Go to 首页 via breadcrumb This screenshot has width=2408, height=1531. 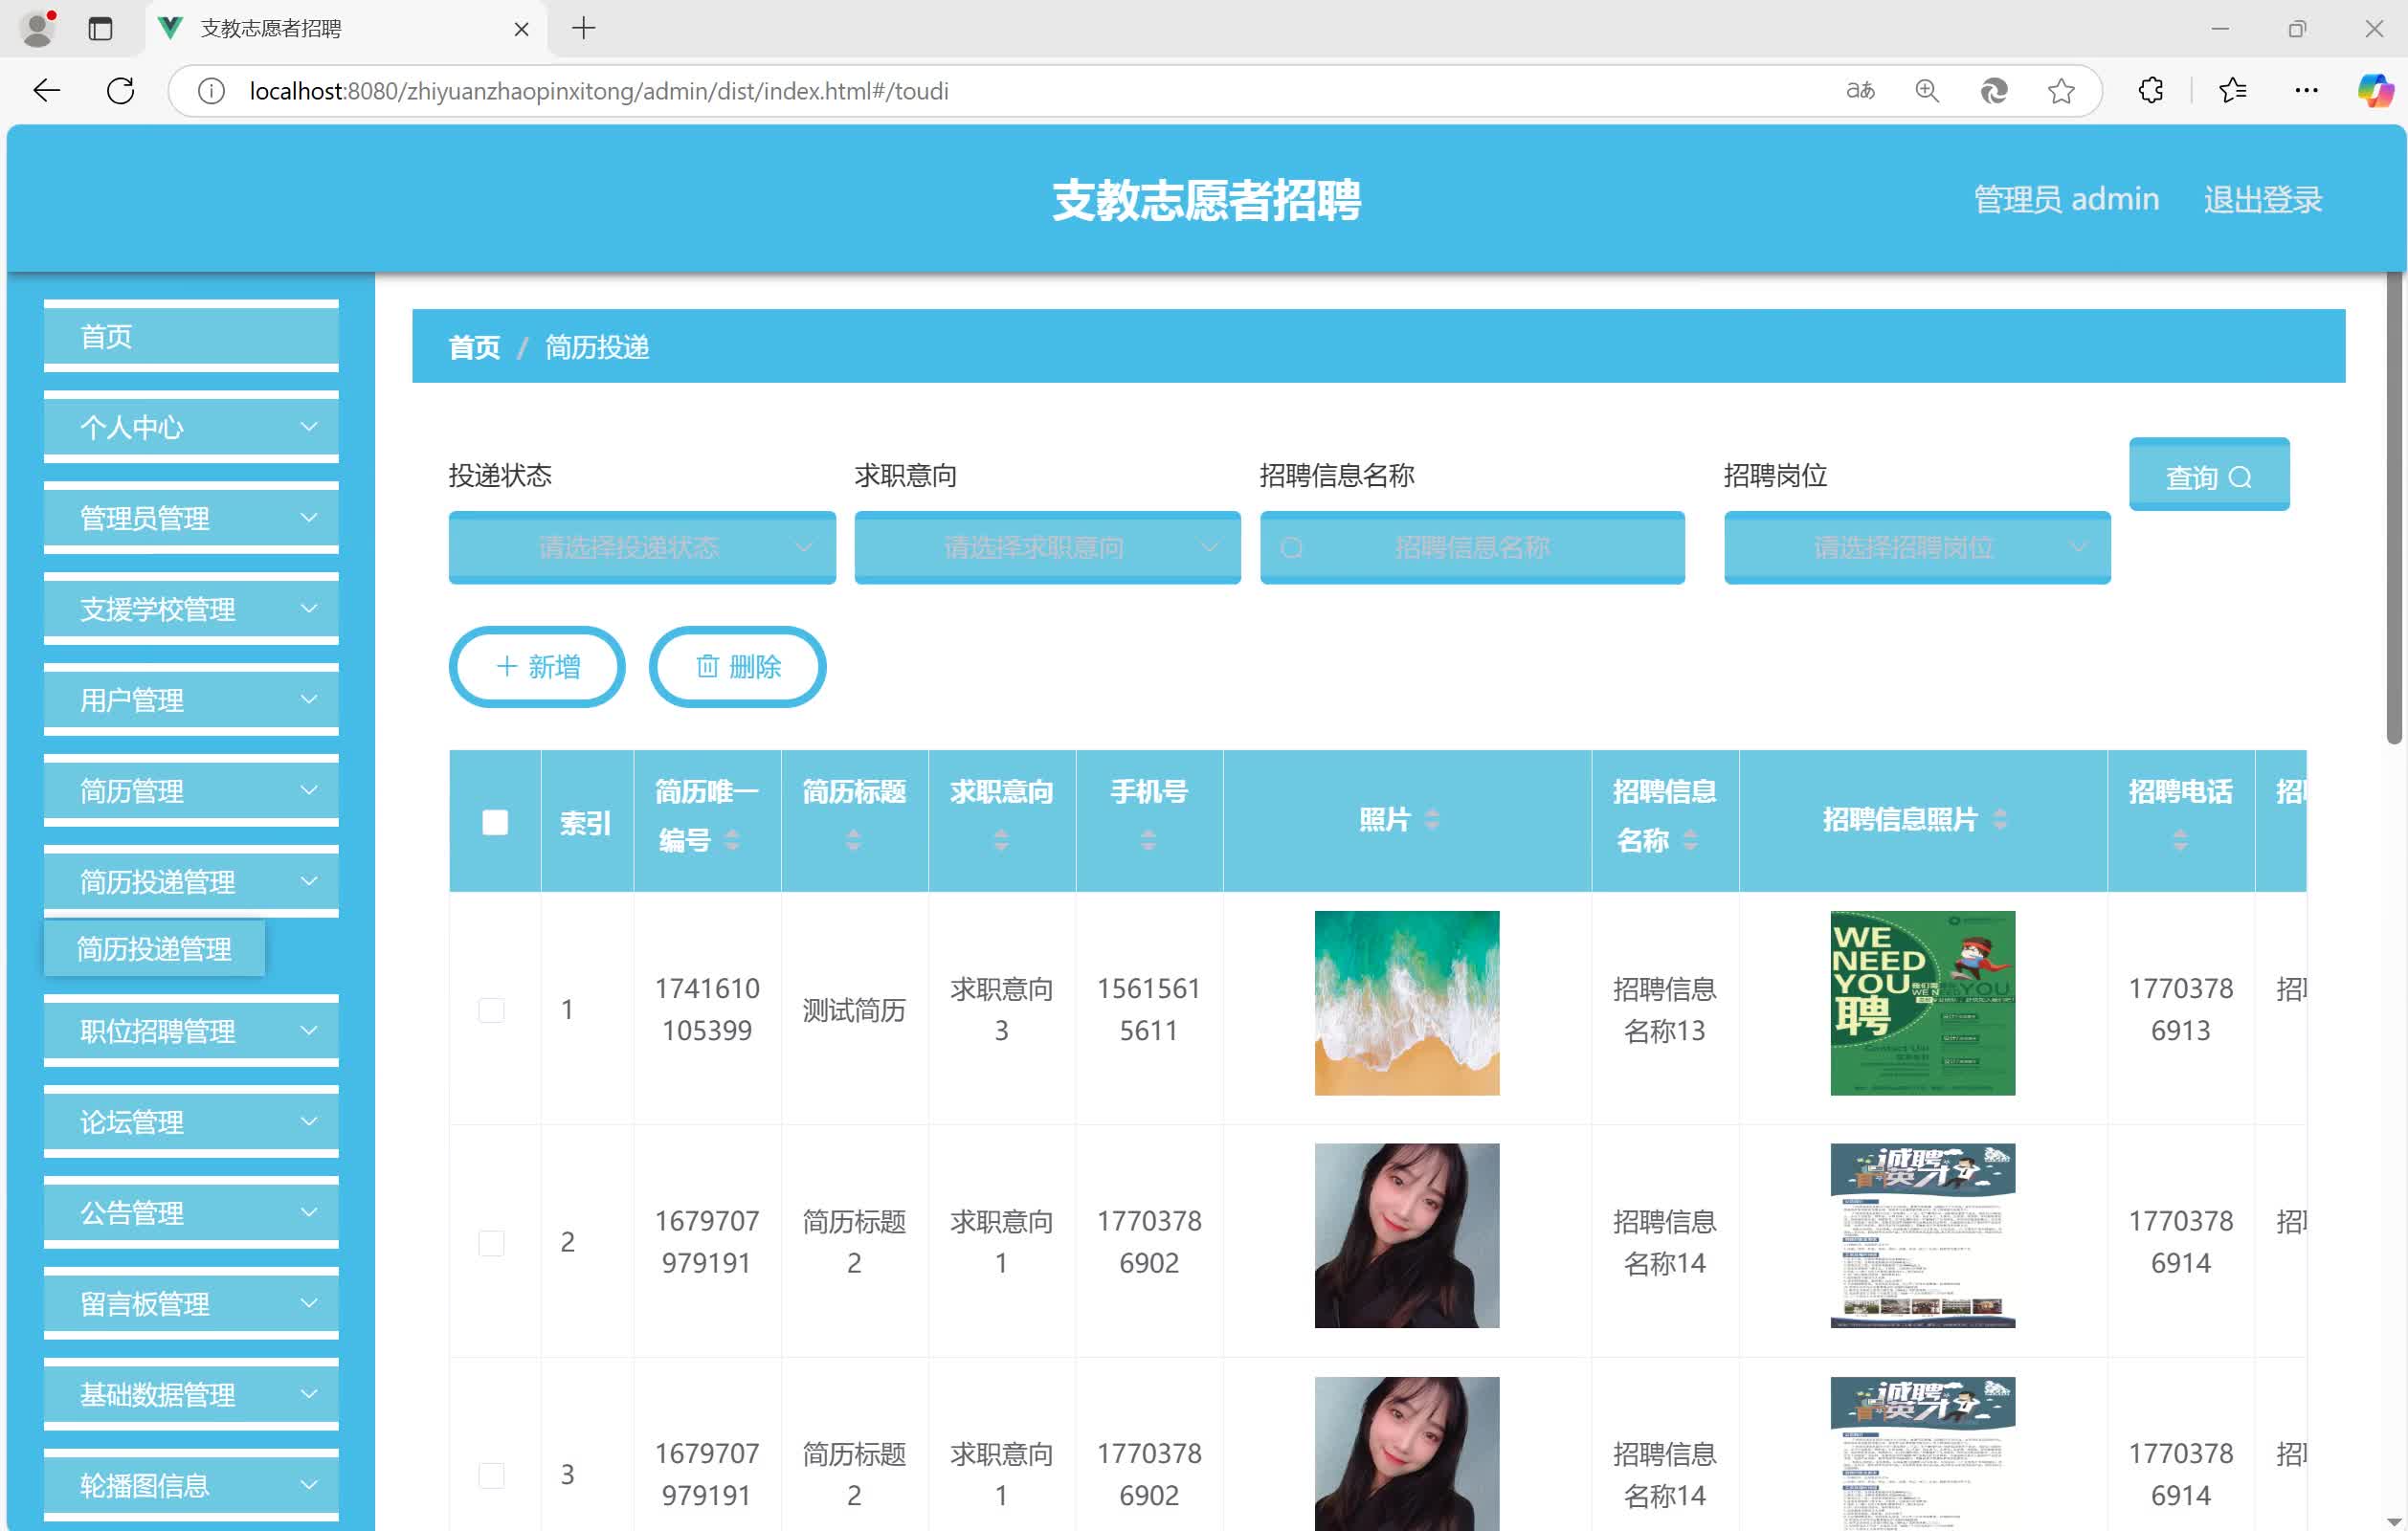pos(474,347)
